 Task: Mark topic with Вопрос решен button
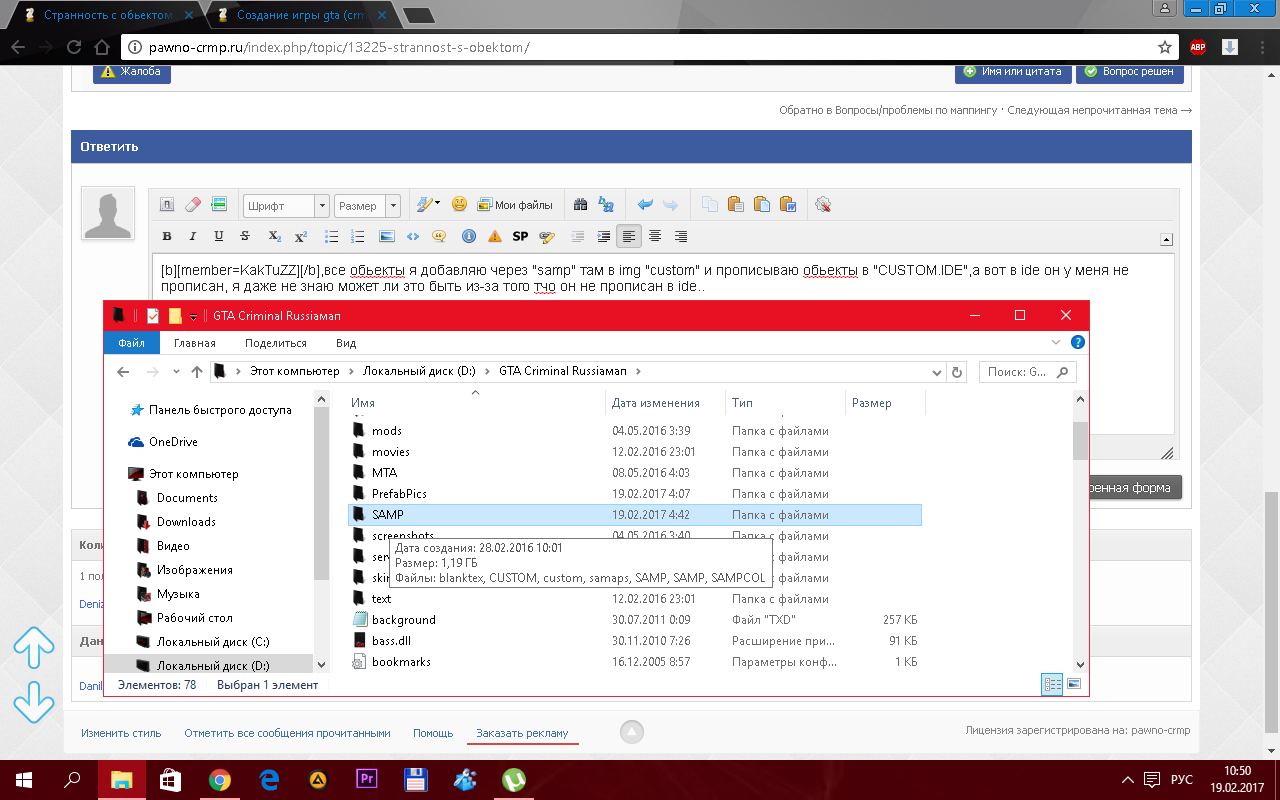pyautogui.click(x=1130, y=72)
